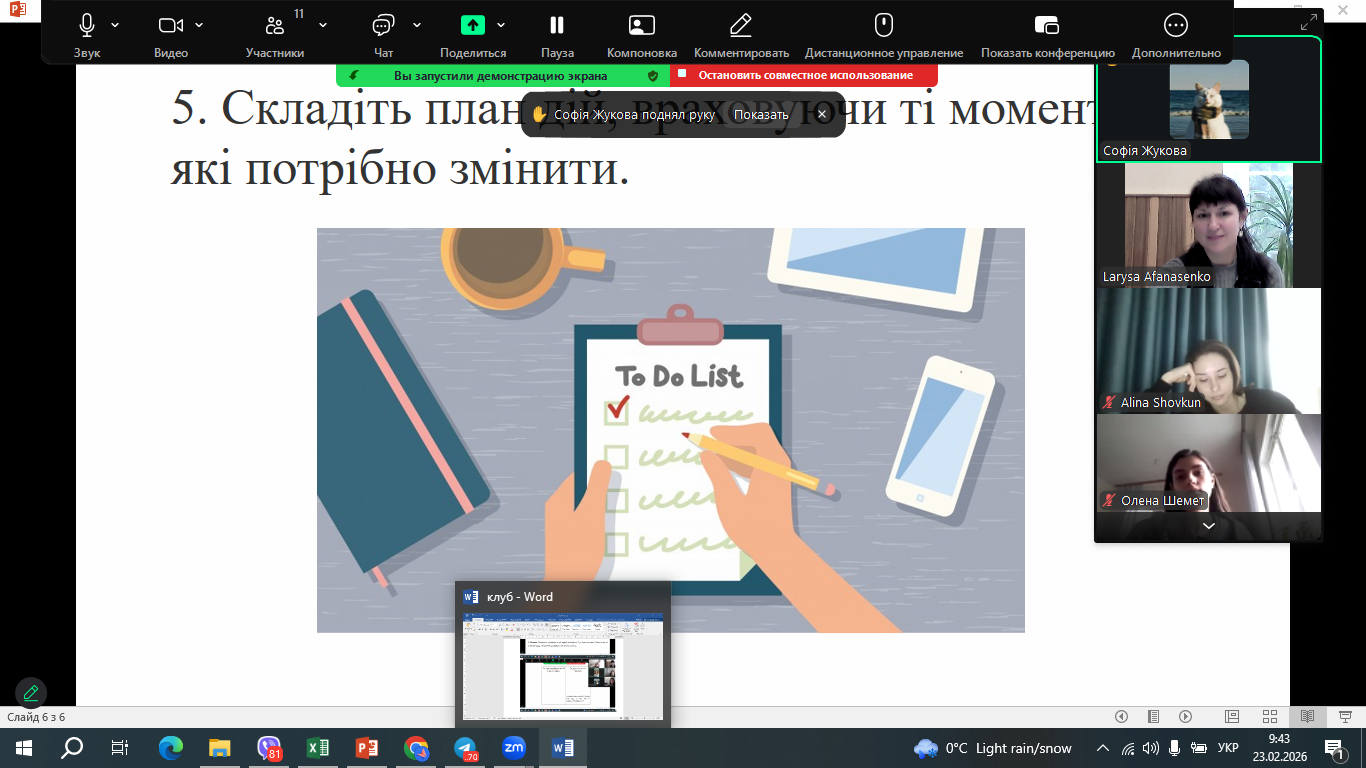Image resolution: width=1366 pixels, height=768 pixels.
Task: Pause screen sharing with Пауза
Action: [x=557, y=35]
